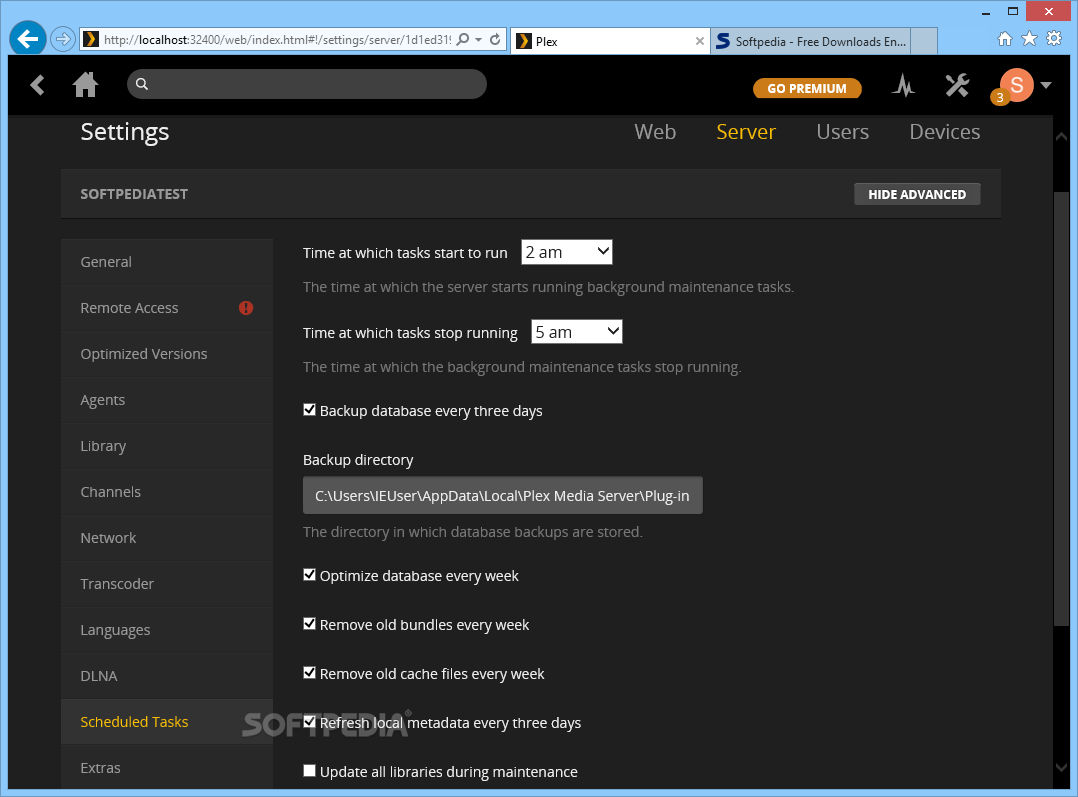The image size is (1078, 797).
Task: Click the GO PREMIUM button
Action: 807,88
